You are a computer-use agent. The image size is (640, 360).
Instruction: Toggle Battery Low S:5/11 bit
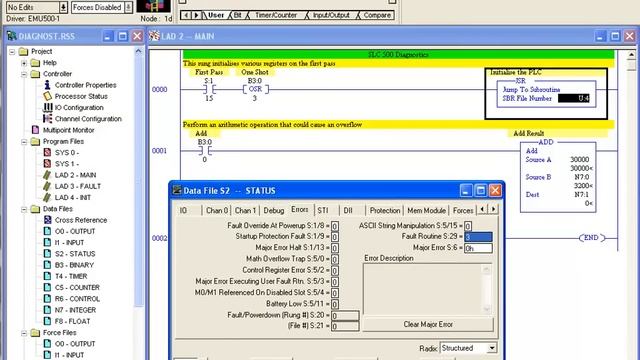click(x=335, y=304)
